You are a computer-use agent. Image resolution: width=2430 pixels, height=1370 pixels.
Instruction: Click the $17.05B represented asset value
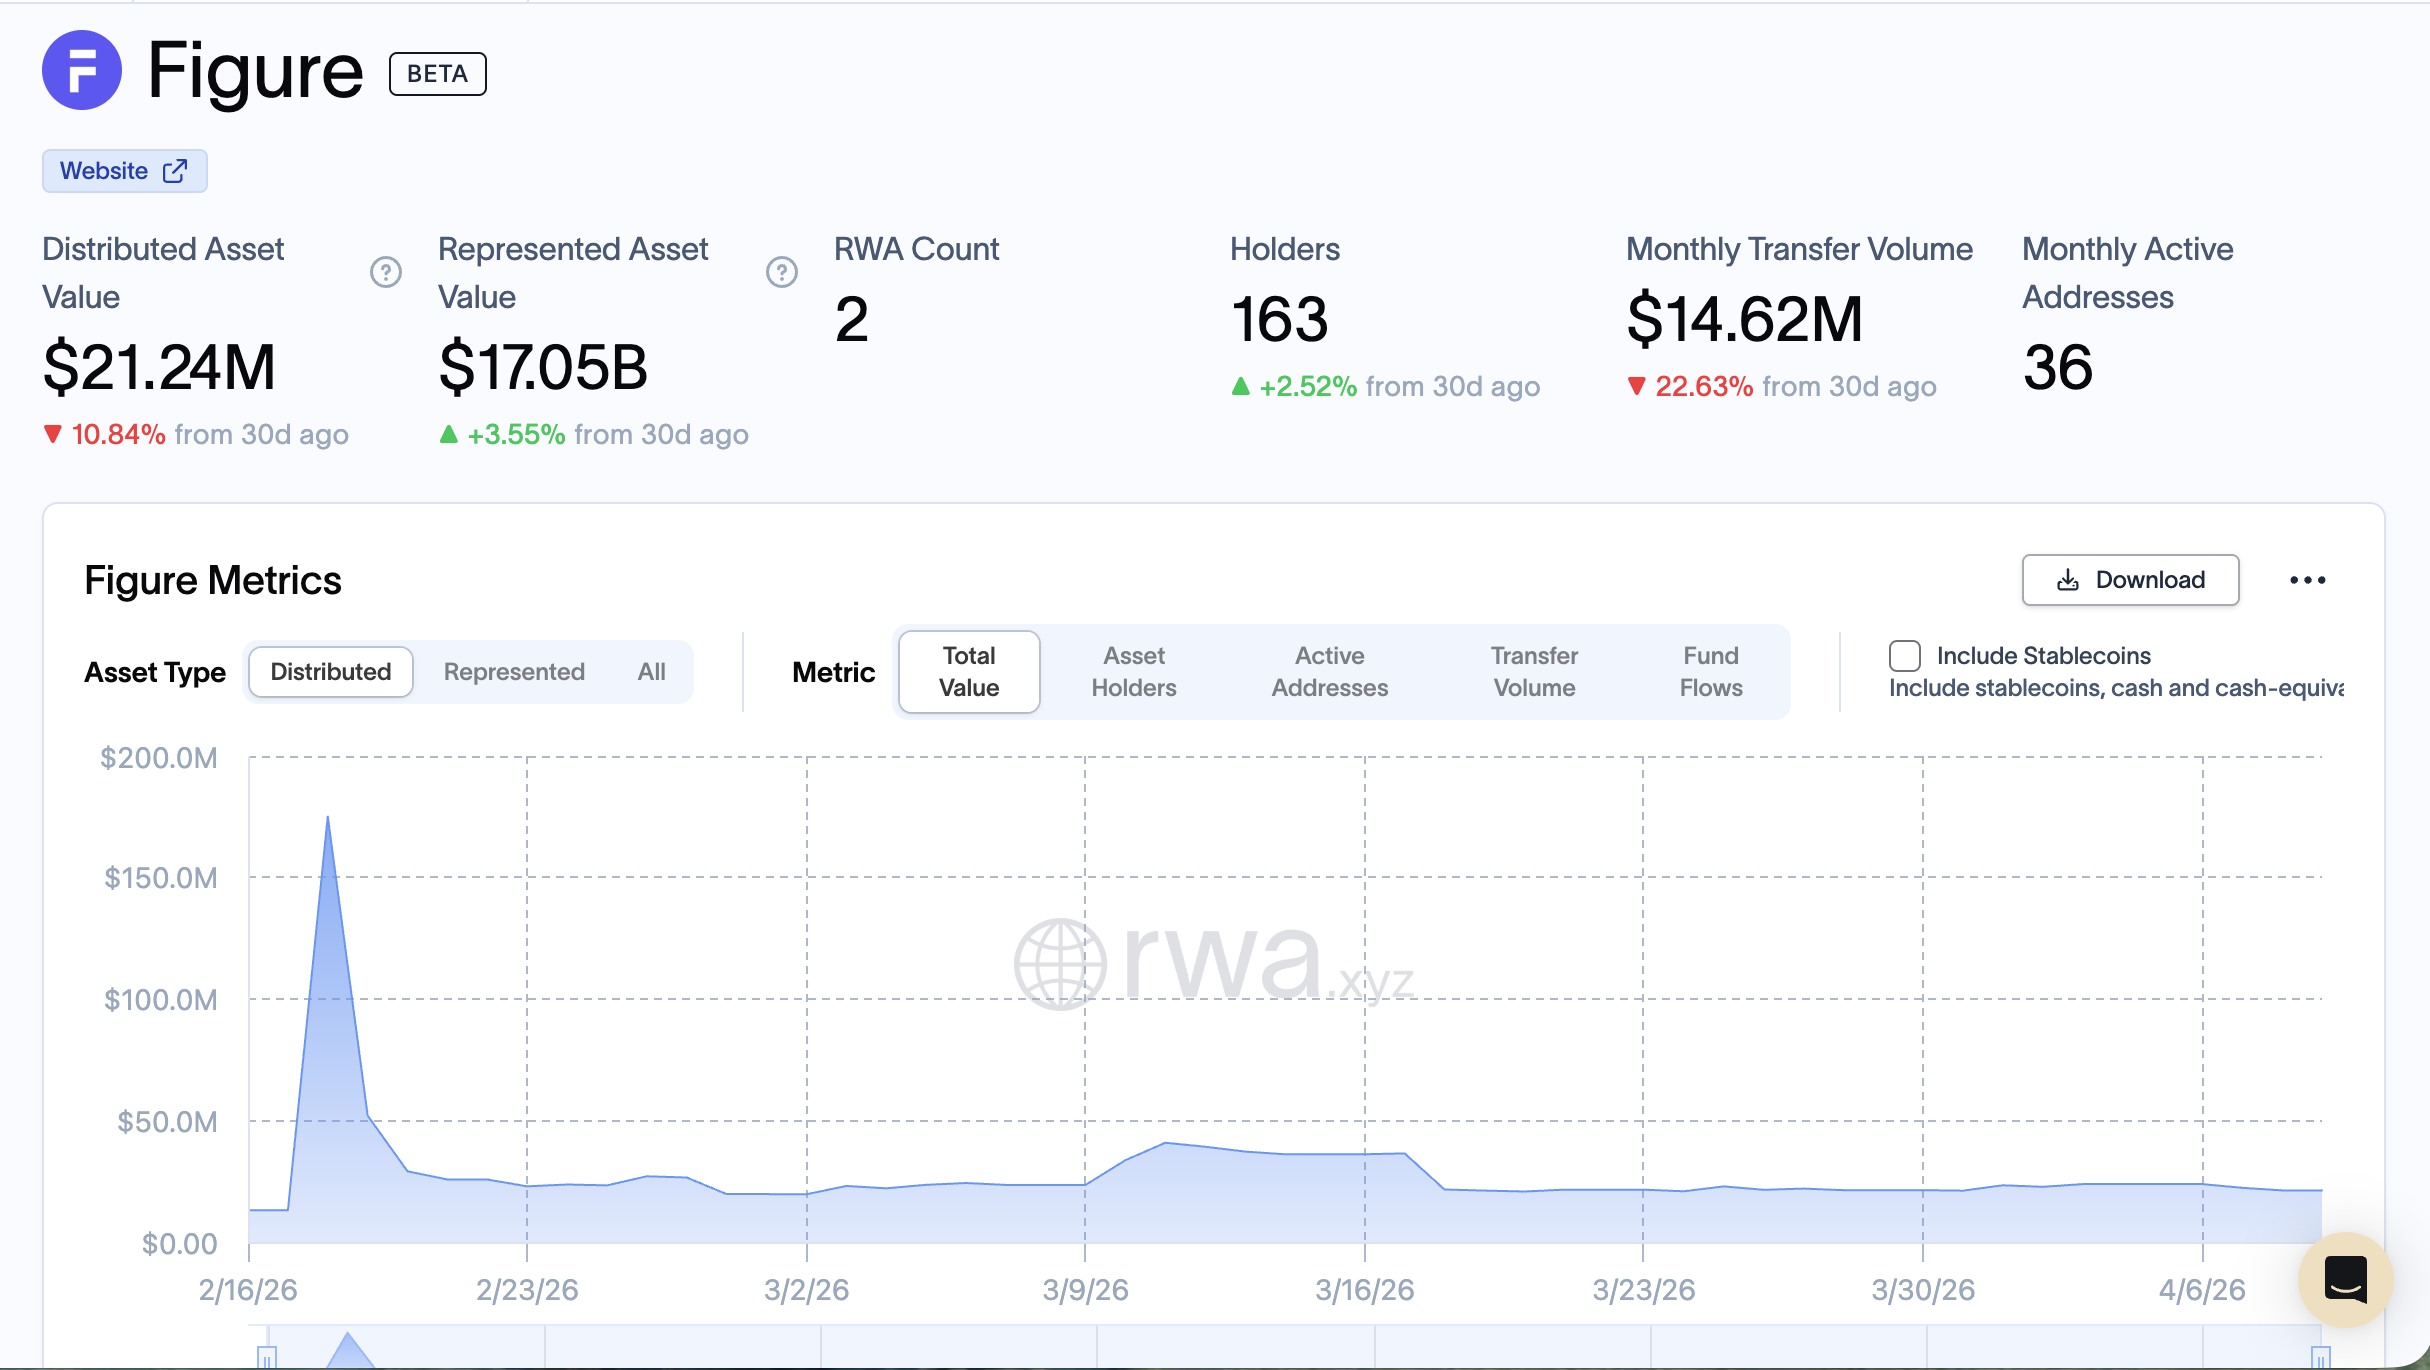click(x=543, y=367)
